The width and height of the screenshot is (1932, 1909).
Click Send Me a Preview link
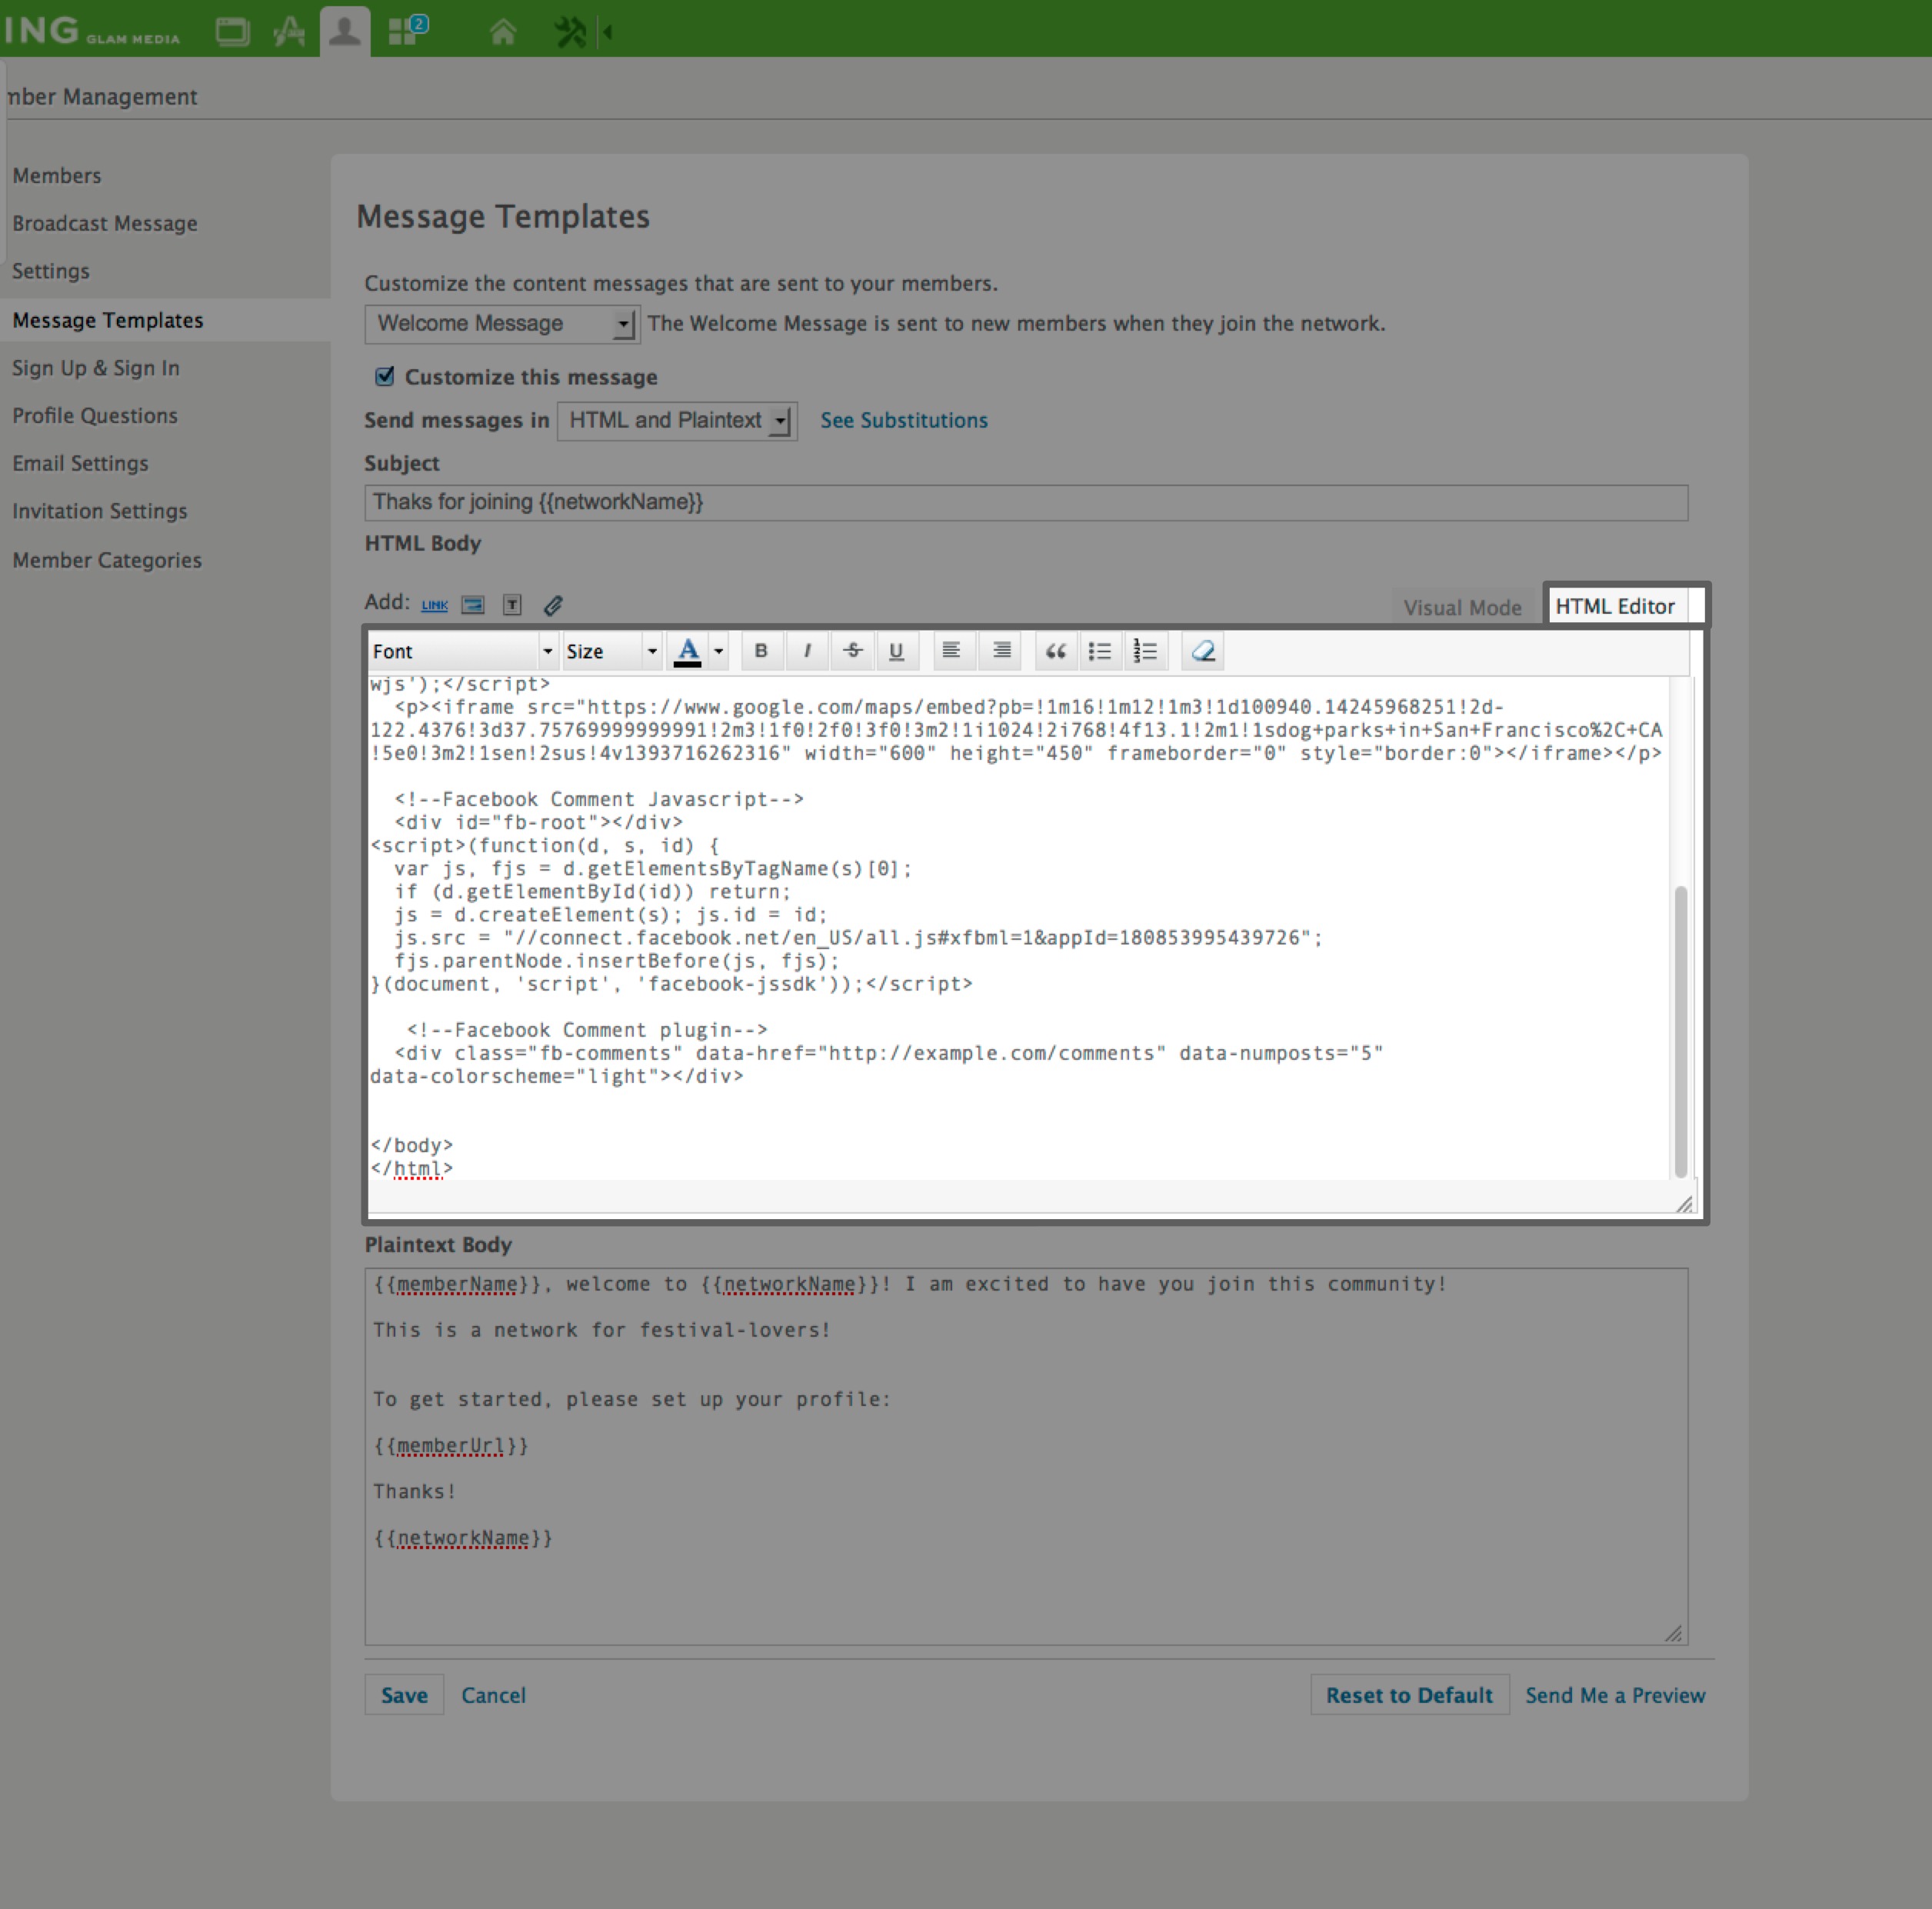(1615, 1695)
